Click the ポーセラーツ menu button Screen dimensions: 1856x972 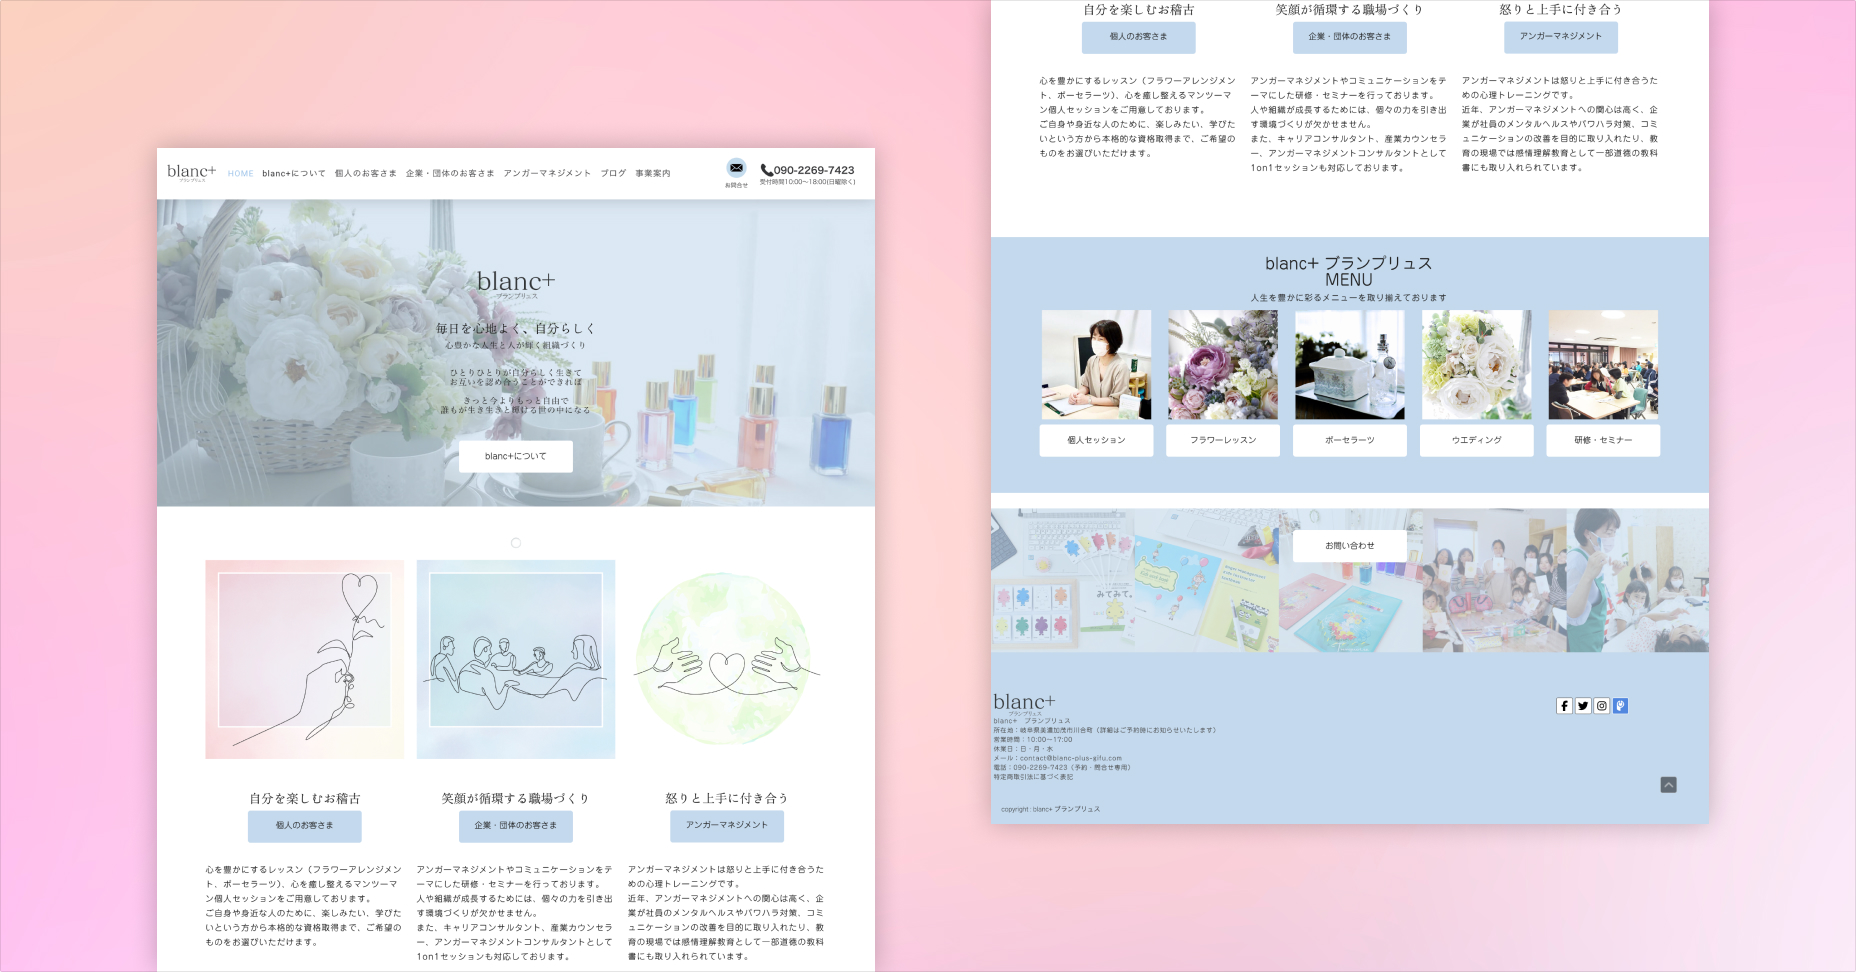pyautogui.click(x=1349, y=440)
